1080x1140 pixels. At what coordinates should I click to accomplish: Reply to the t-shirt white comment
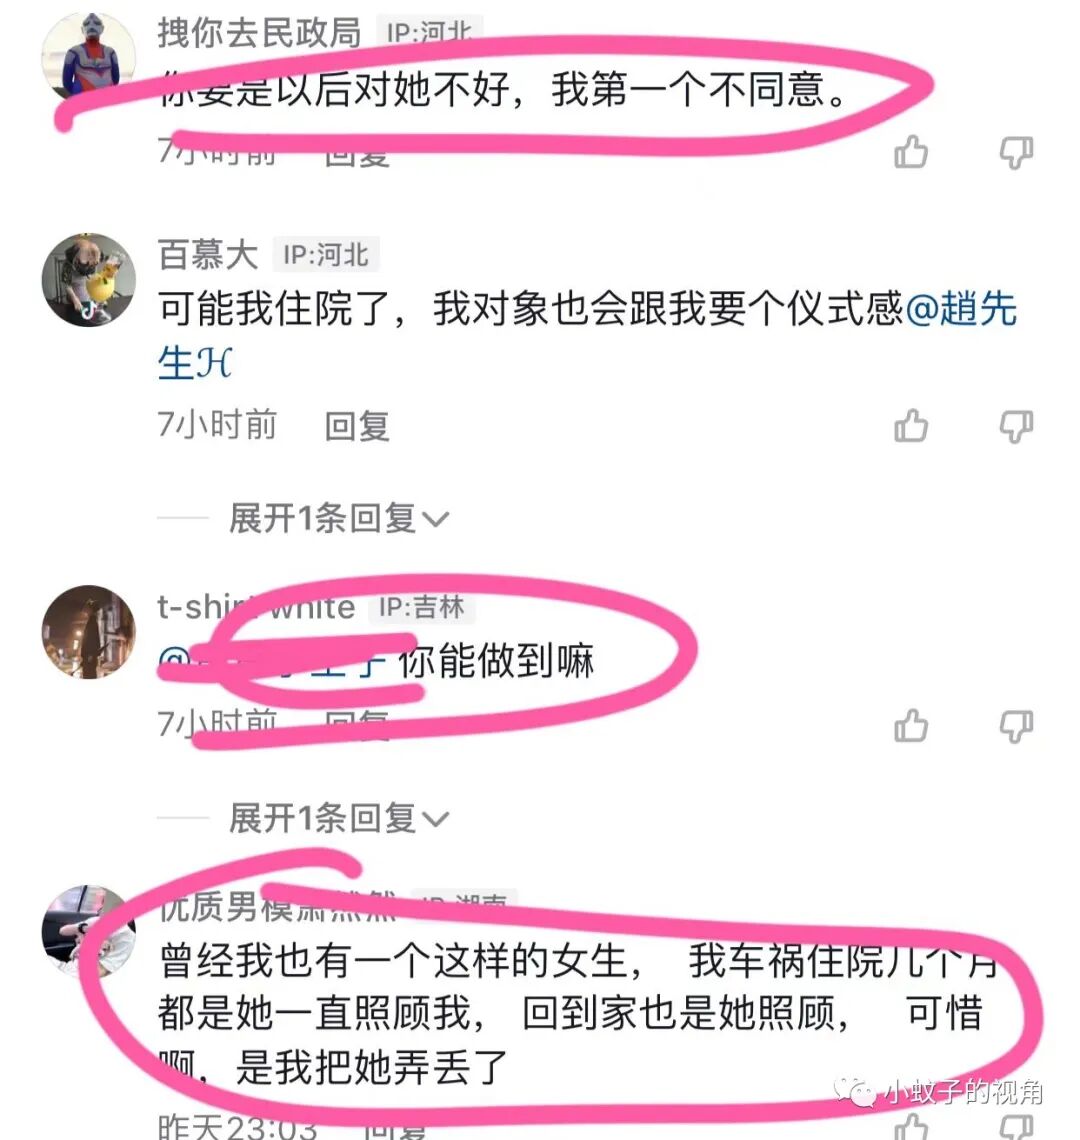click(357, 724)
